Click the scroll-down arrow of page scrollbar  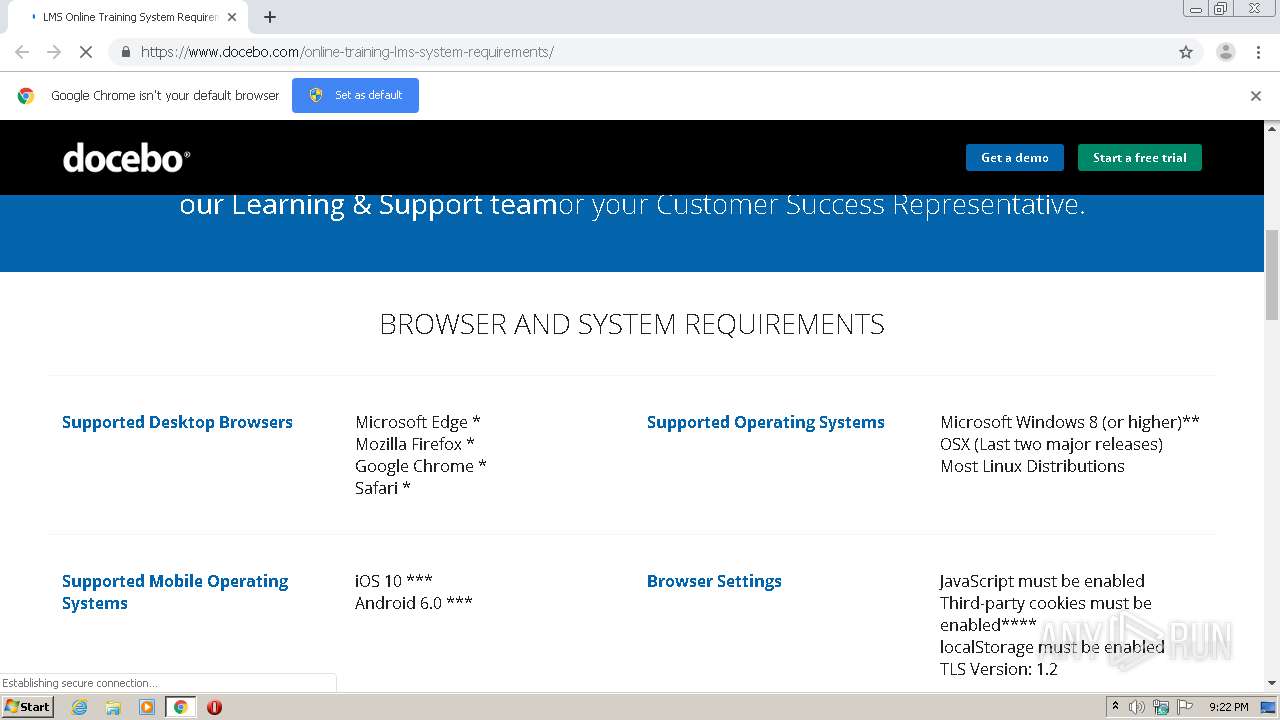pyautogui.click(x=1272, y=683)
